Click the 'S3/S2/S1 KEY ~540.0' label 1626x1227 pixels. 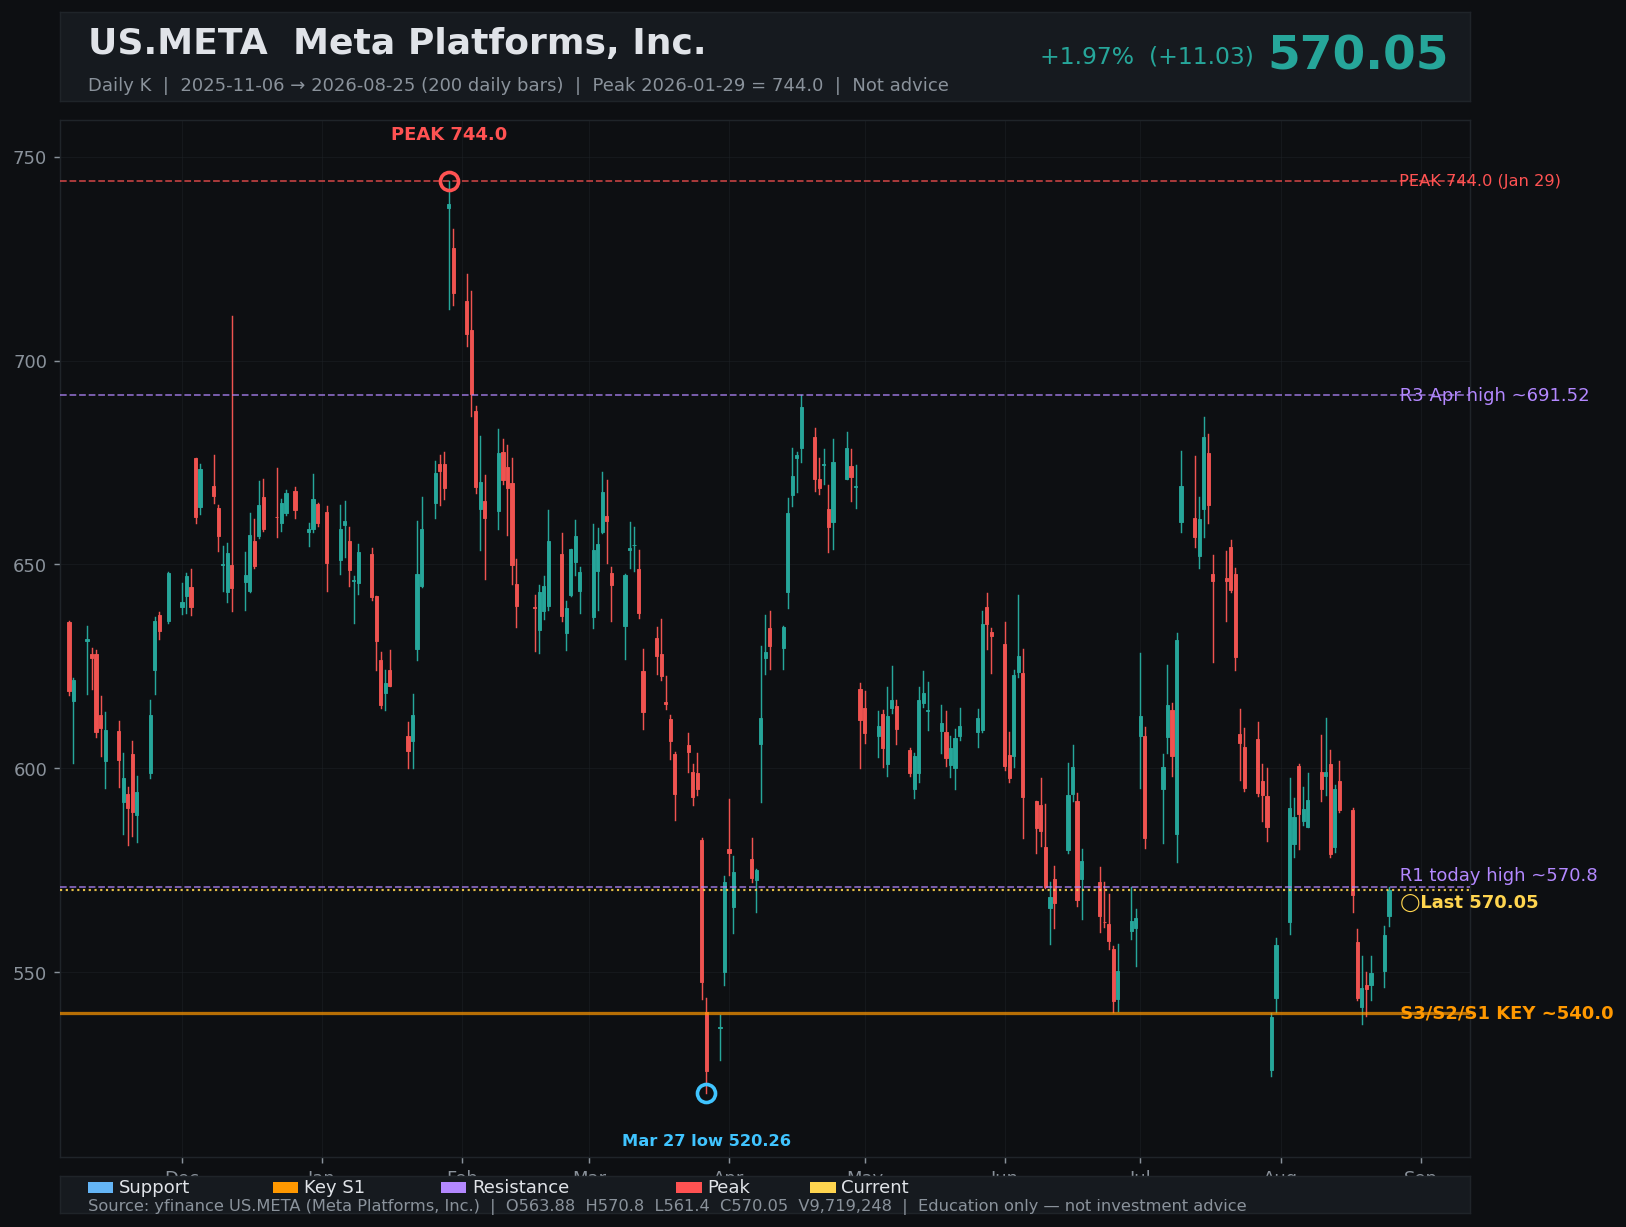[1506, 1013]
